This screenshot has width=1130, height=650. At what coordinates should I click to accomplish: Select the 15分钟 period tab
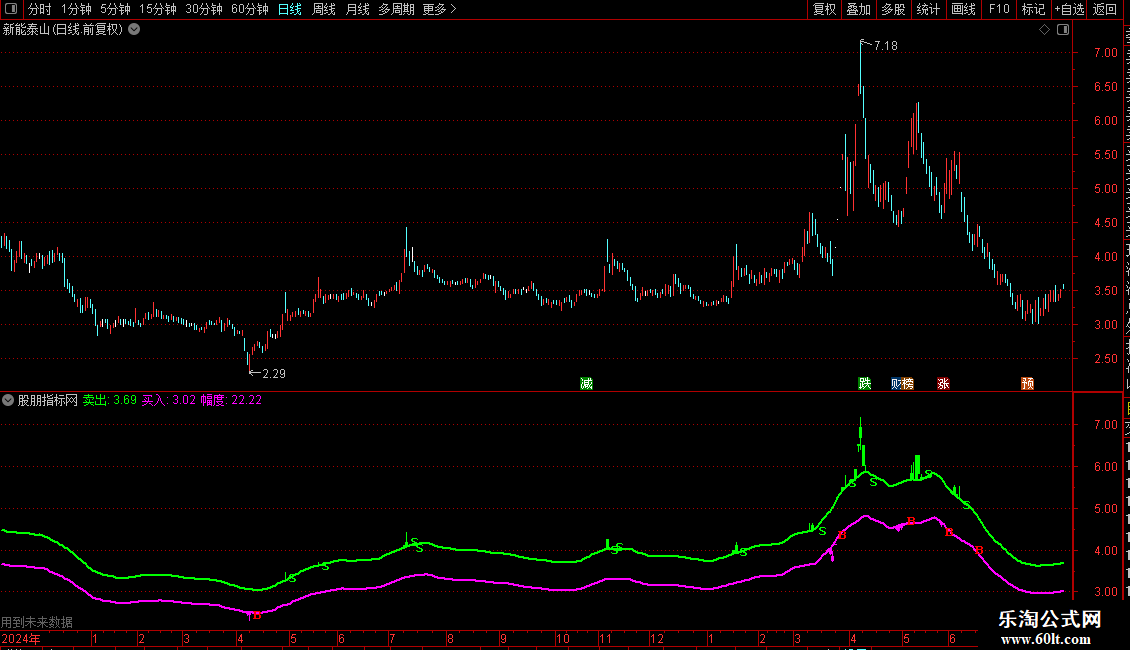point(158,9)
